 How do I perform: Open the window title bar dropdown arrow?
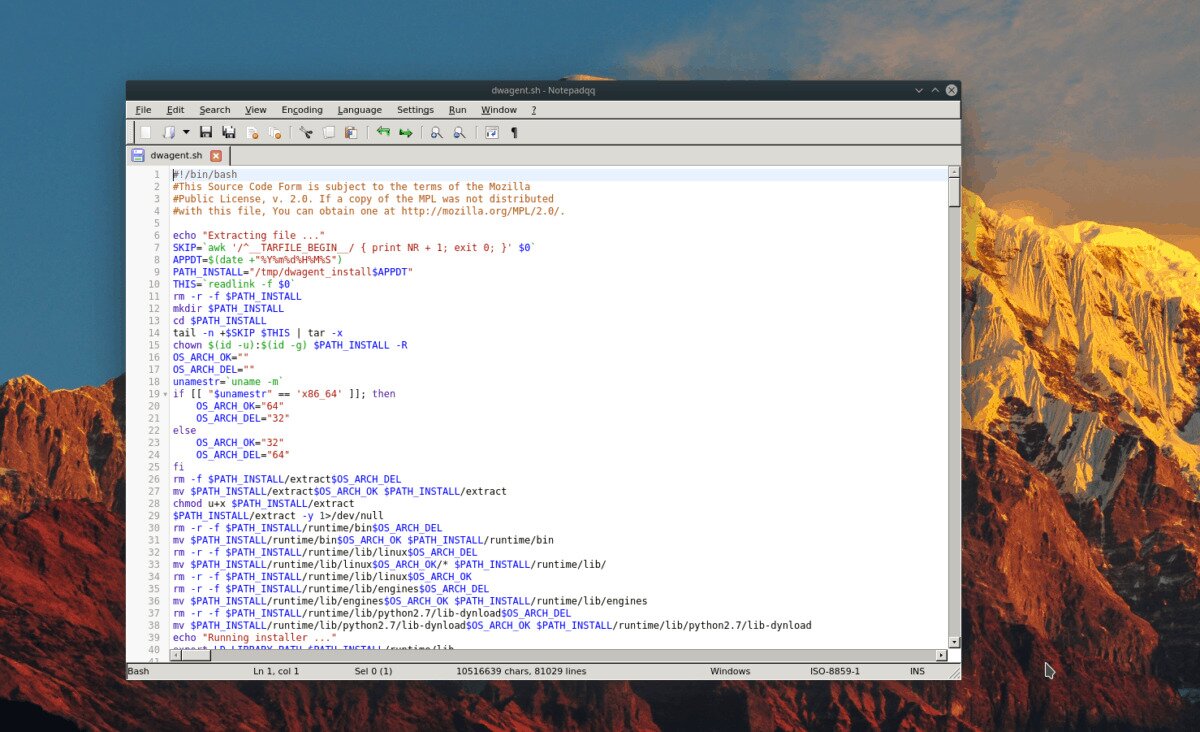point(919,90)
